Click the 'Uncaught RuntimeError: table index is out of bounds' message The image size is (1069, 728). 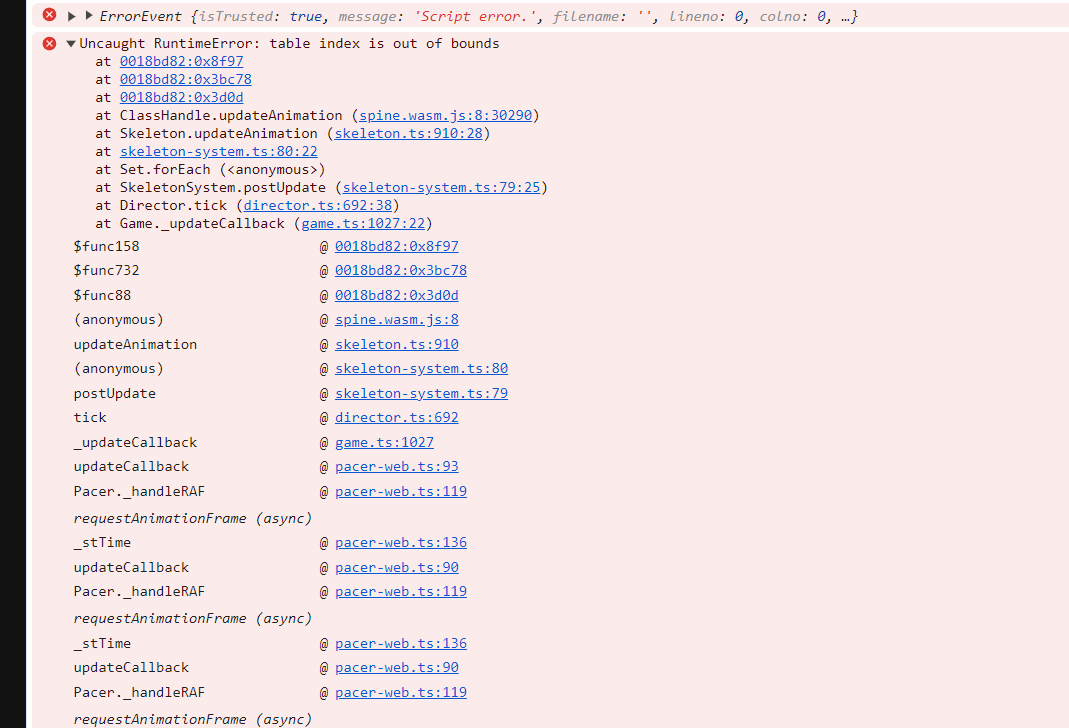pyautogui.click(x=289, y=44)
